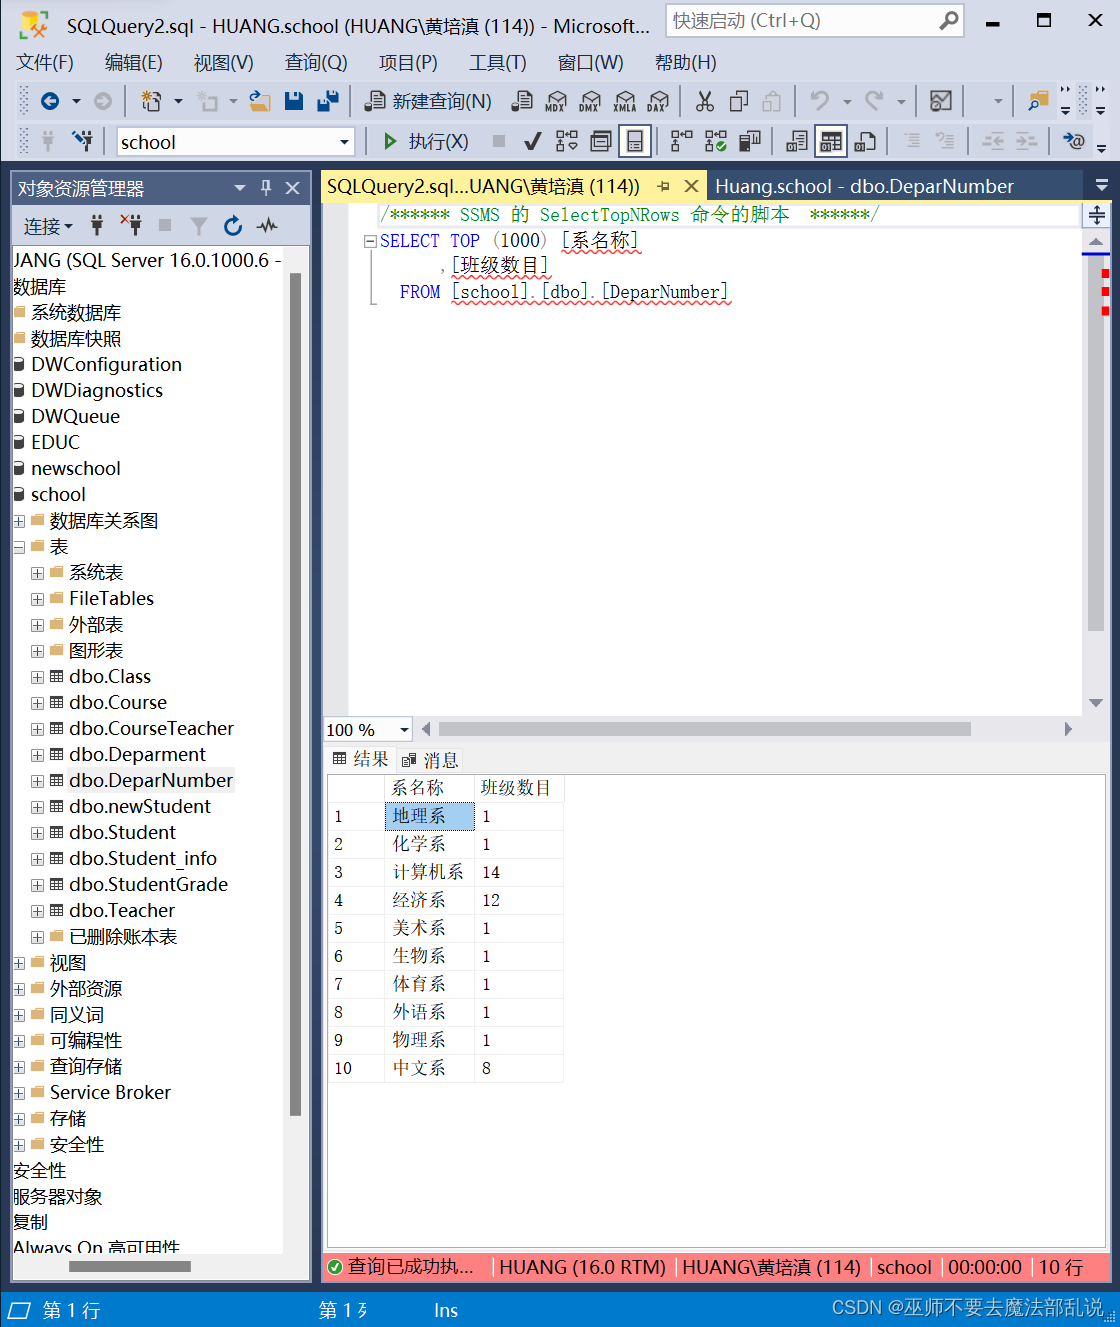Click the XMLA query icon
The image size is (1120, 1327).
click(624, 101)
